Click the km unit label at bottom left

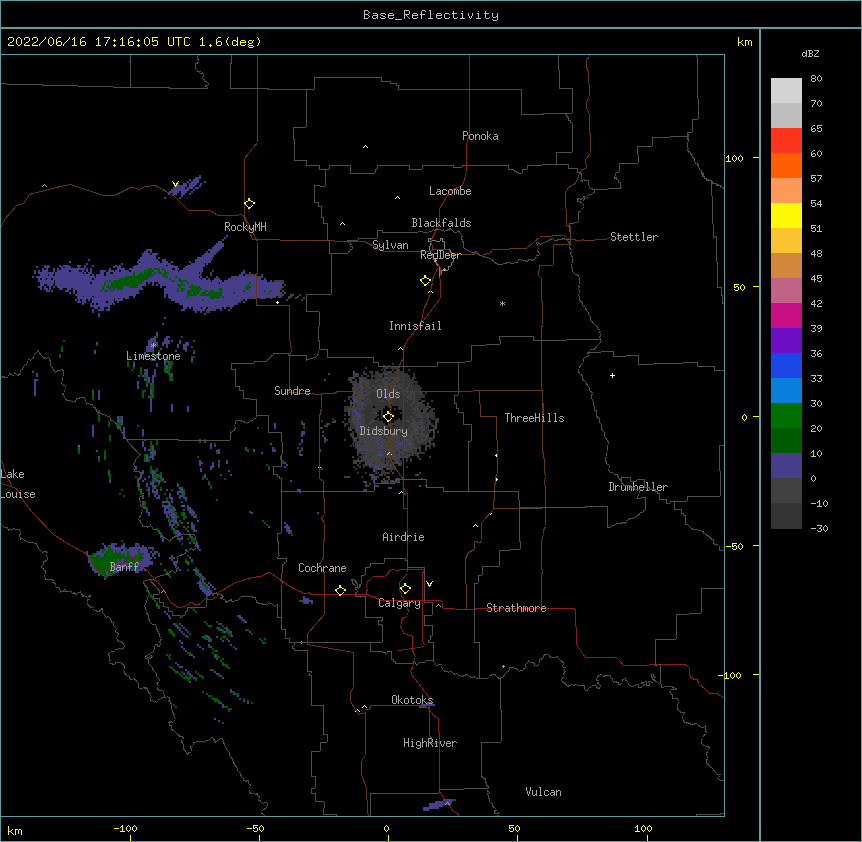click(15, 831)
